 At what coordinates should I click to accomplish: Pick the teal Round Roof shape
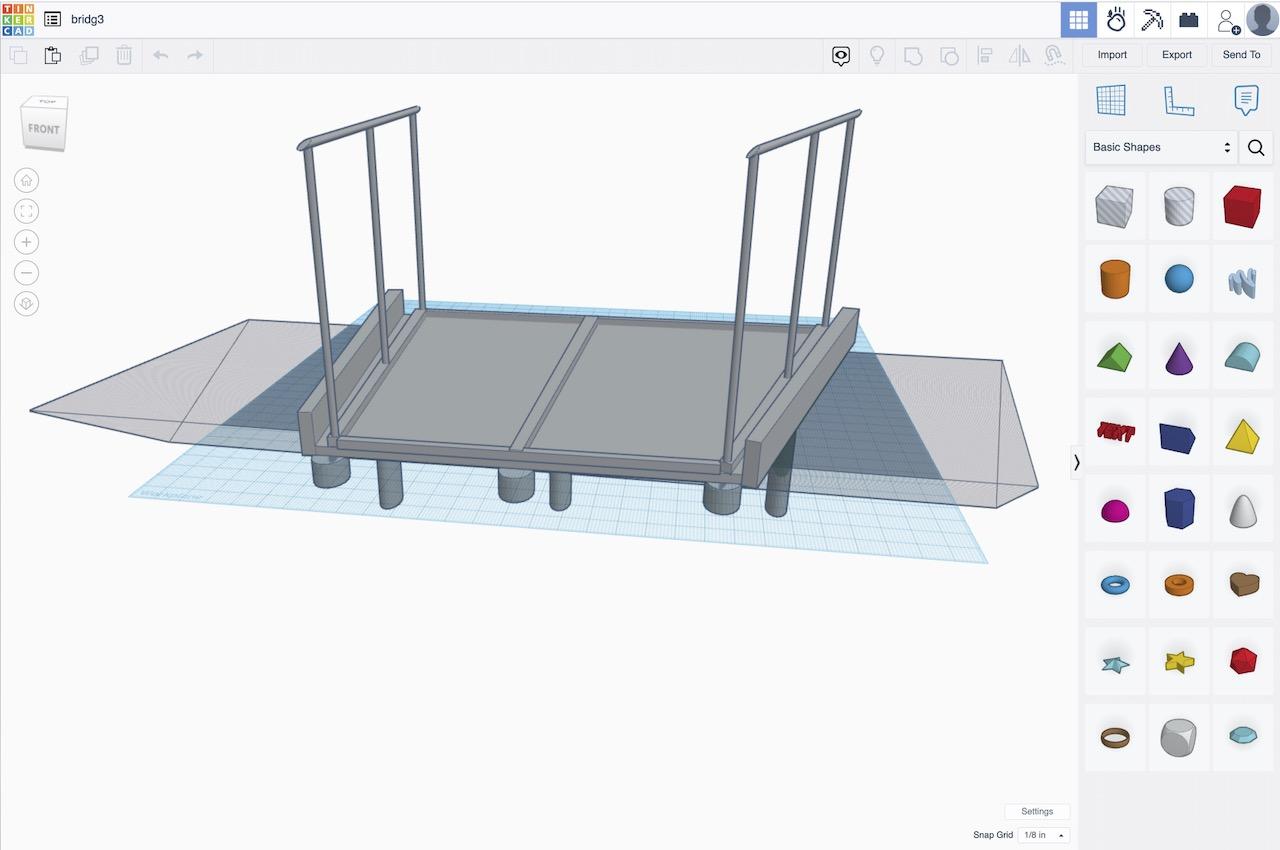tap(1243, 357)
